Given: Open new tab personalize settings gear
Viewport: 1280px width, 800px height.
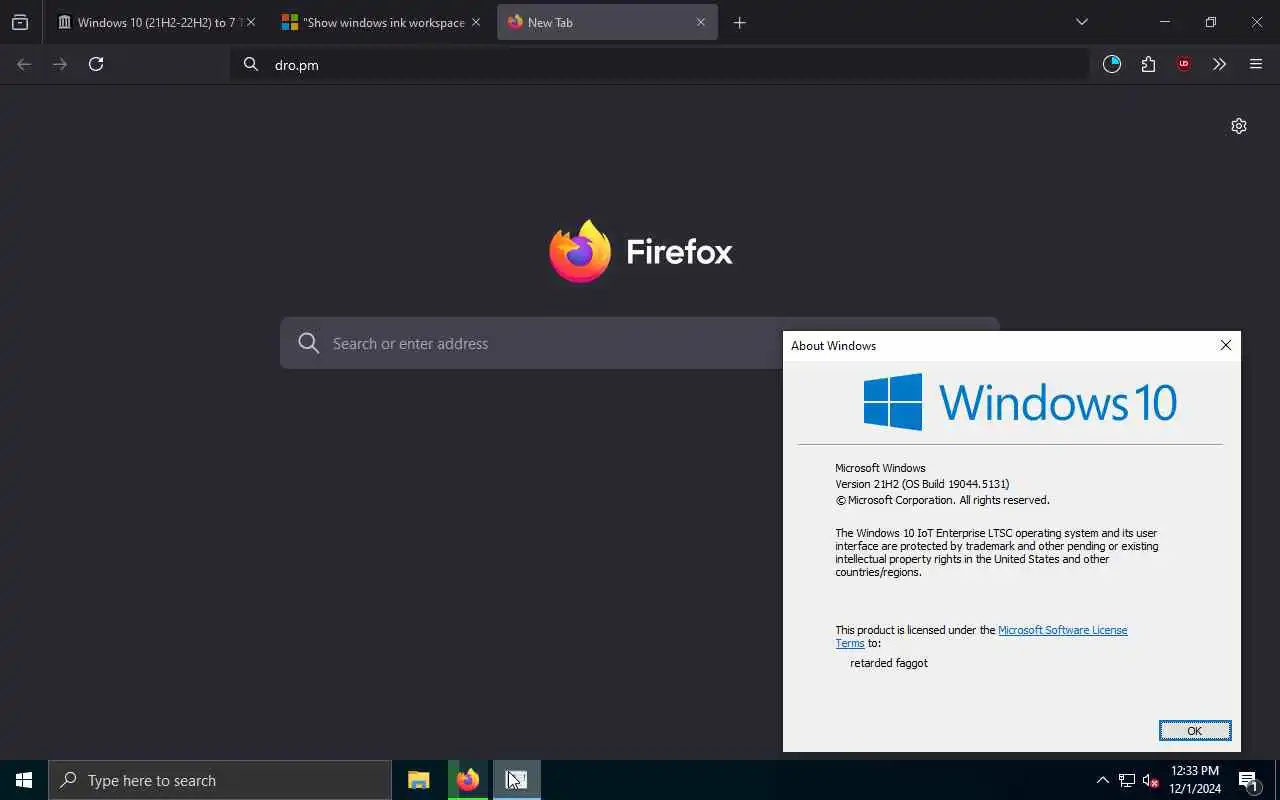Looking at the screenshot, I should pyautogui.click(x=1239, y=126).
